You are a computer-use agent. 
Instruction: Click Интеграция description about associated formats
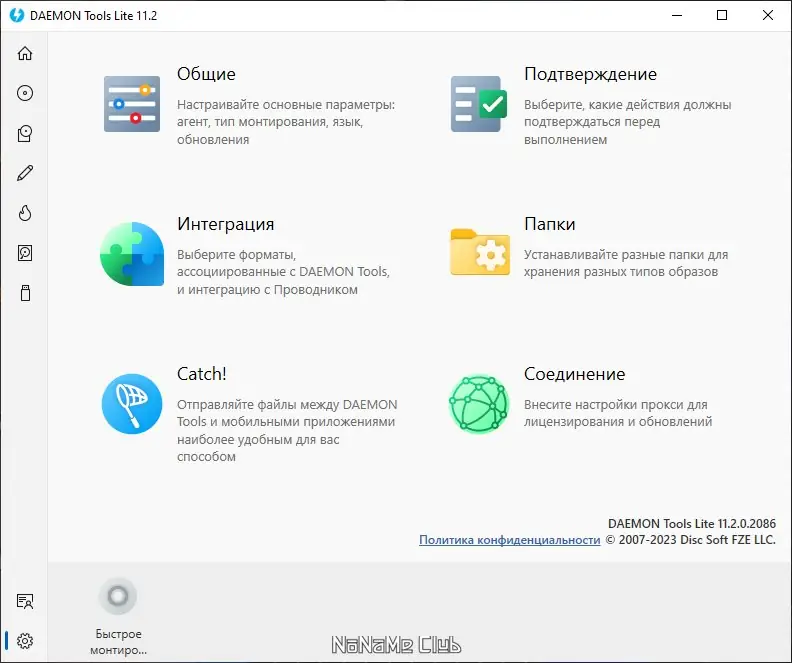(283, 272)
